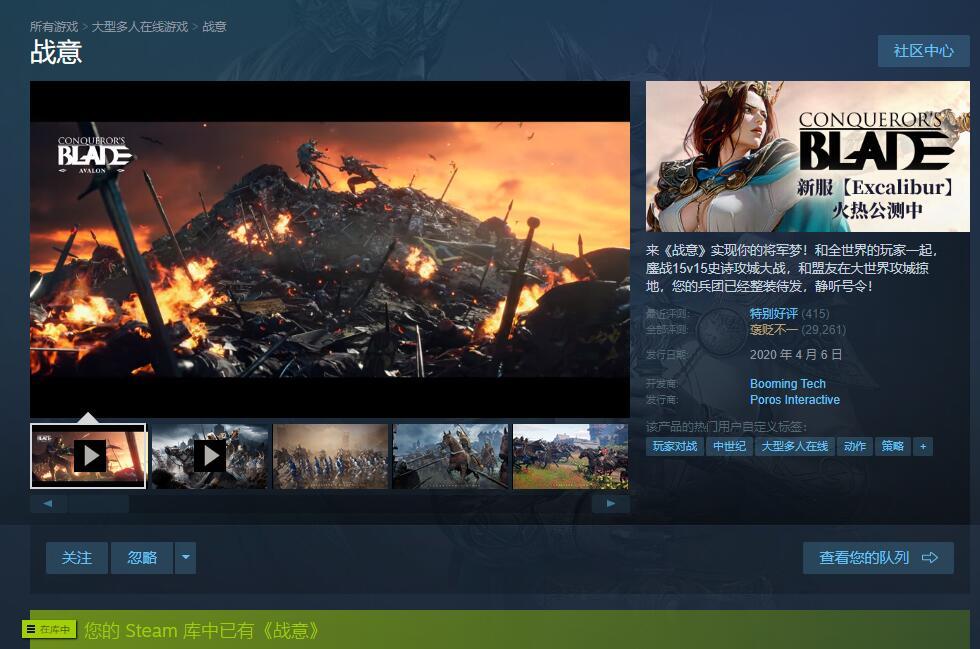Select the 动作 tag

coord(854,446)
